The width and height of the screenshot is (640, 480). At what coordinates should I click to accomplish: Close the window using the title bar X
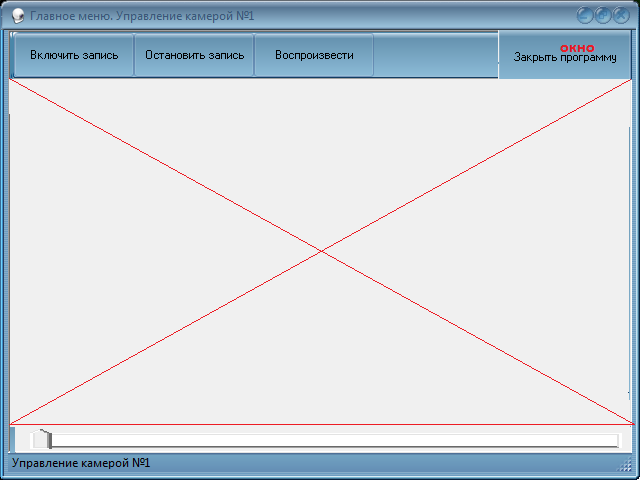click(x=620, y=15)
